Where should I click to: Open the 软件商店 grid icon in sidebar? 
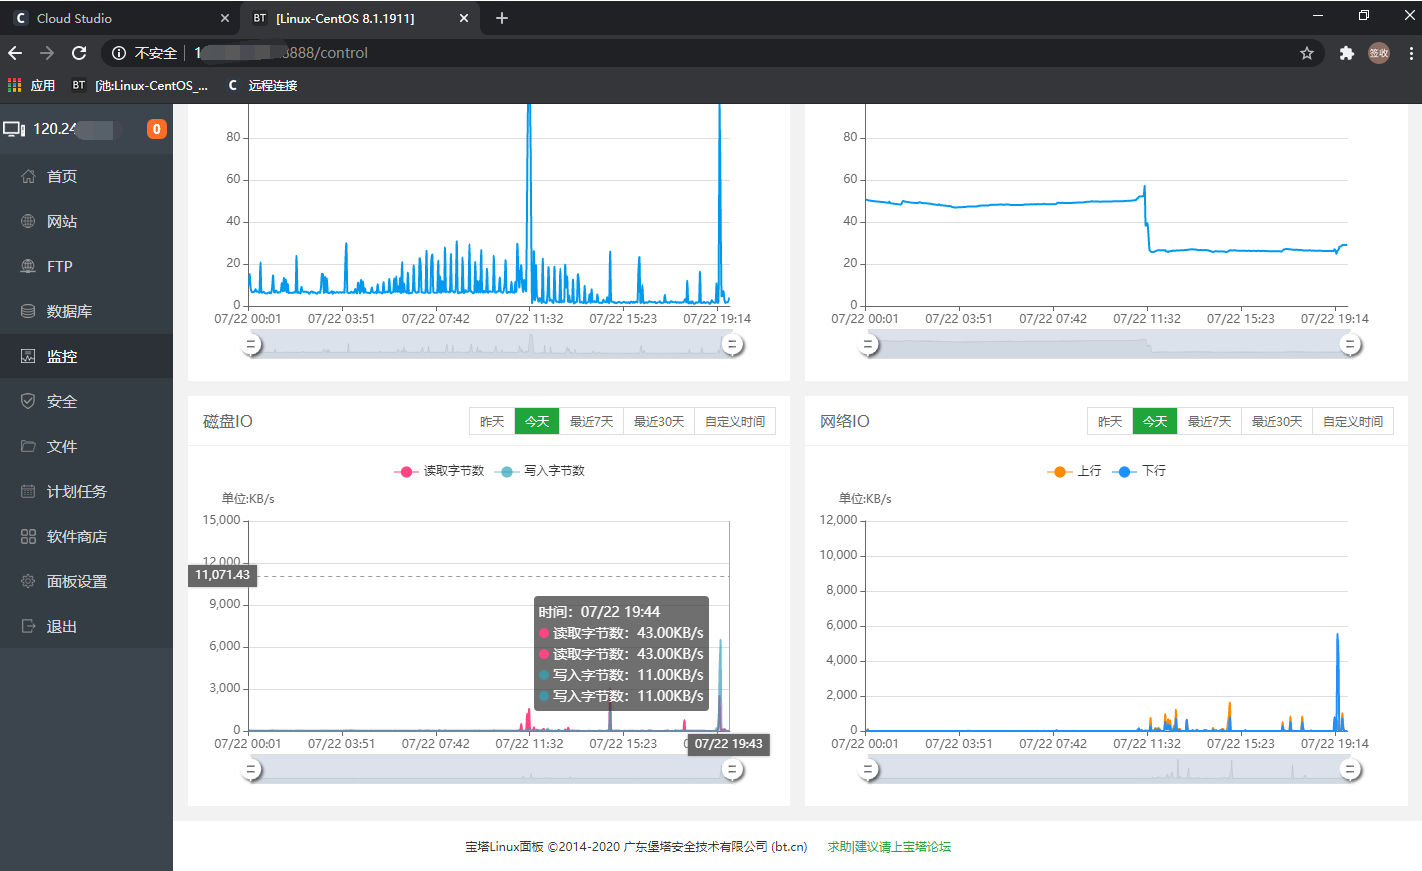pos(28,536)
